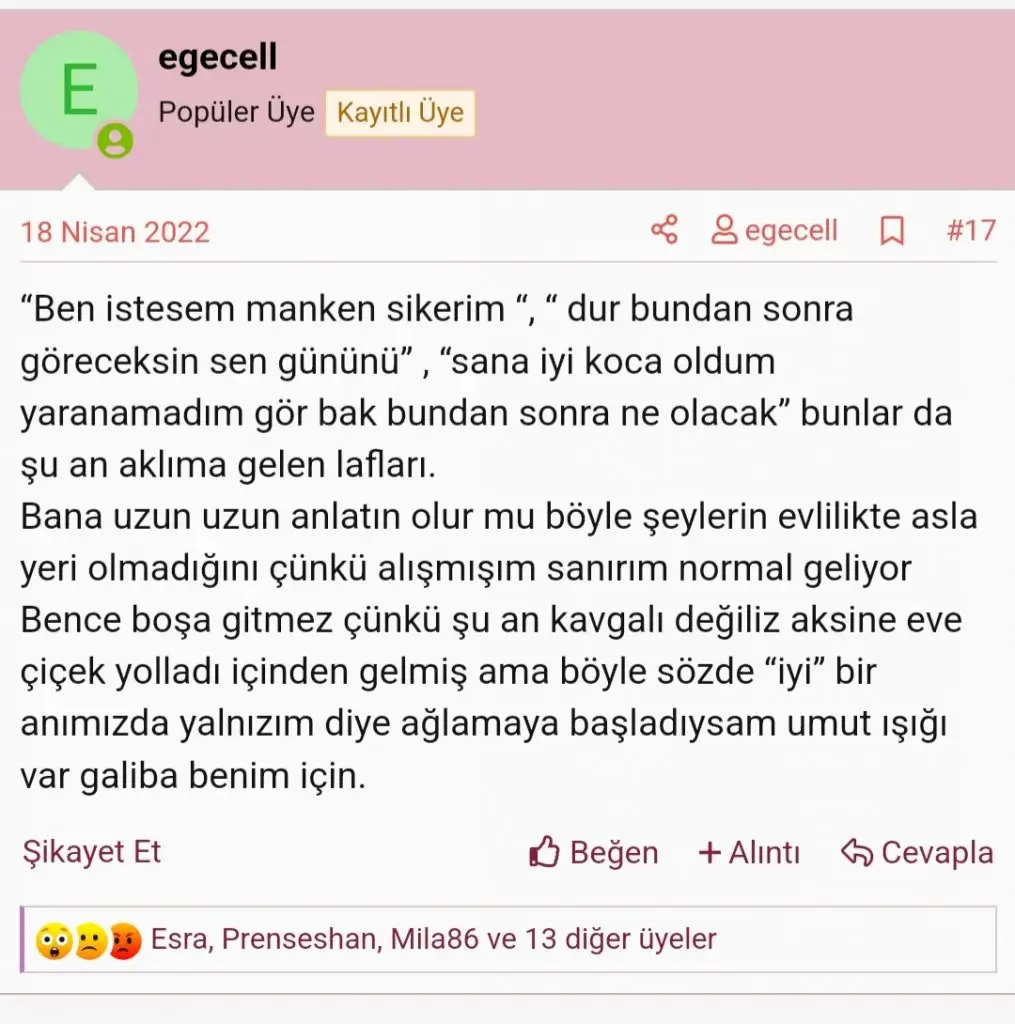
Task: Click the reply arrow icon beside Cevapla
Action: coord(857,852)
